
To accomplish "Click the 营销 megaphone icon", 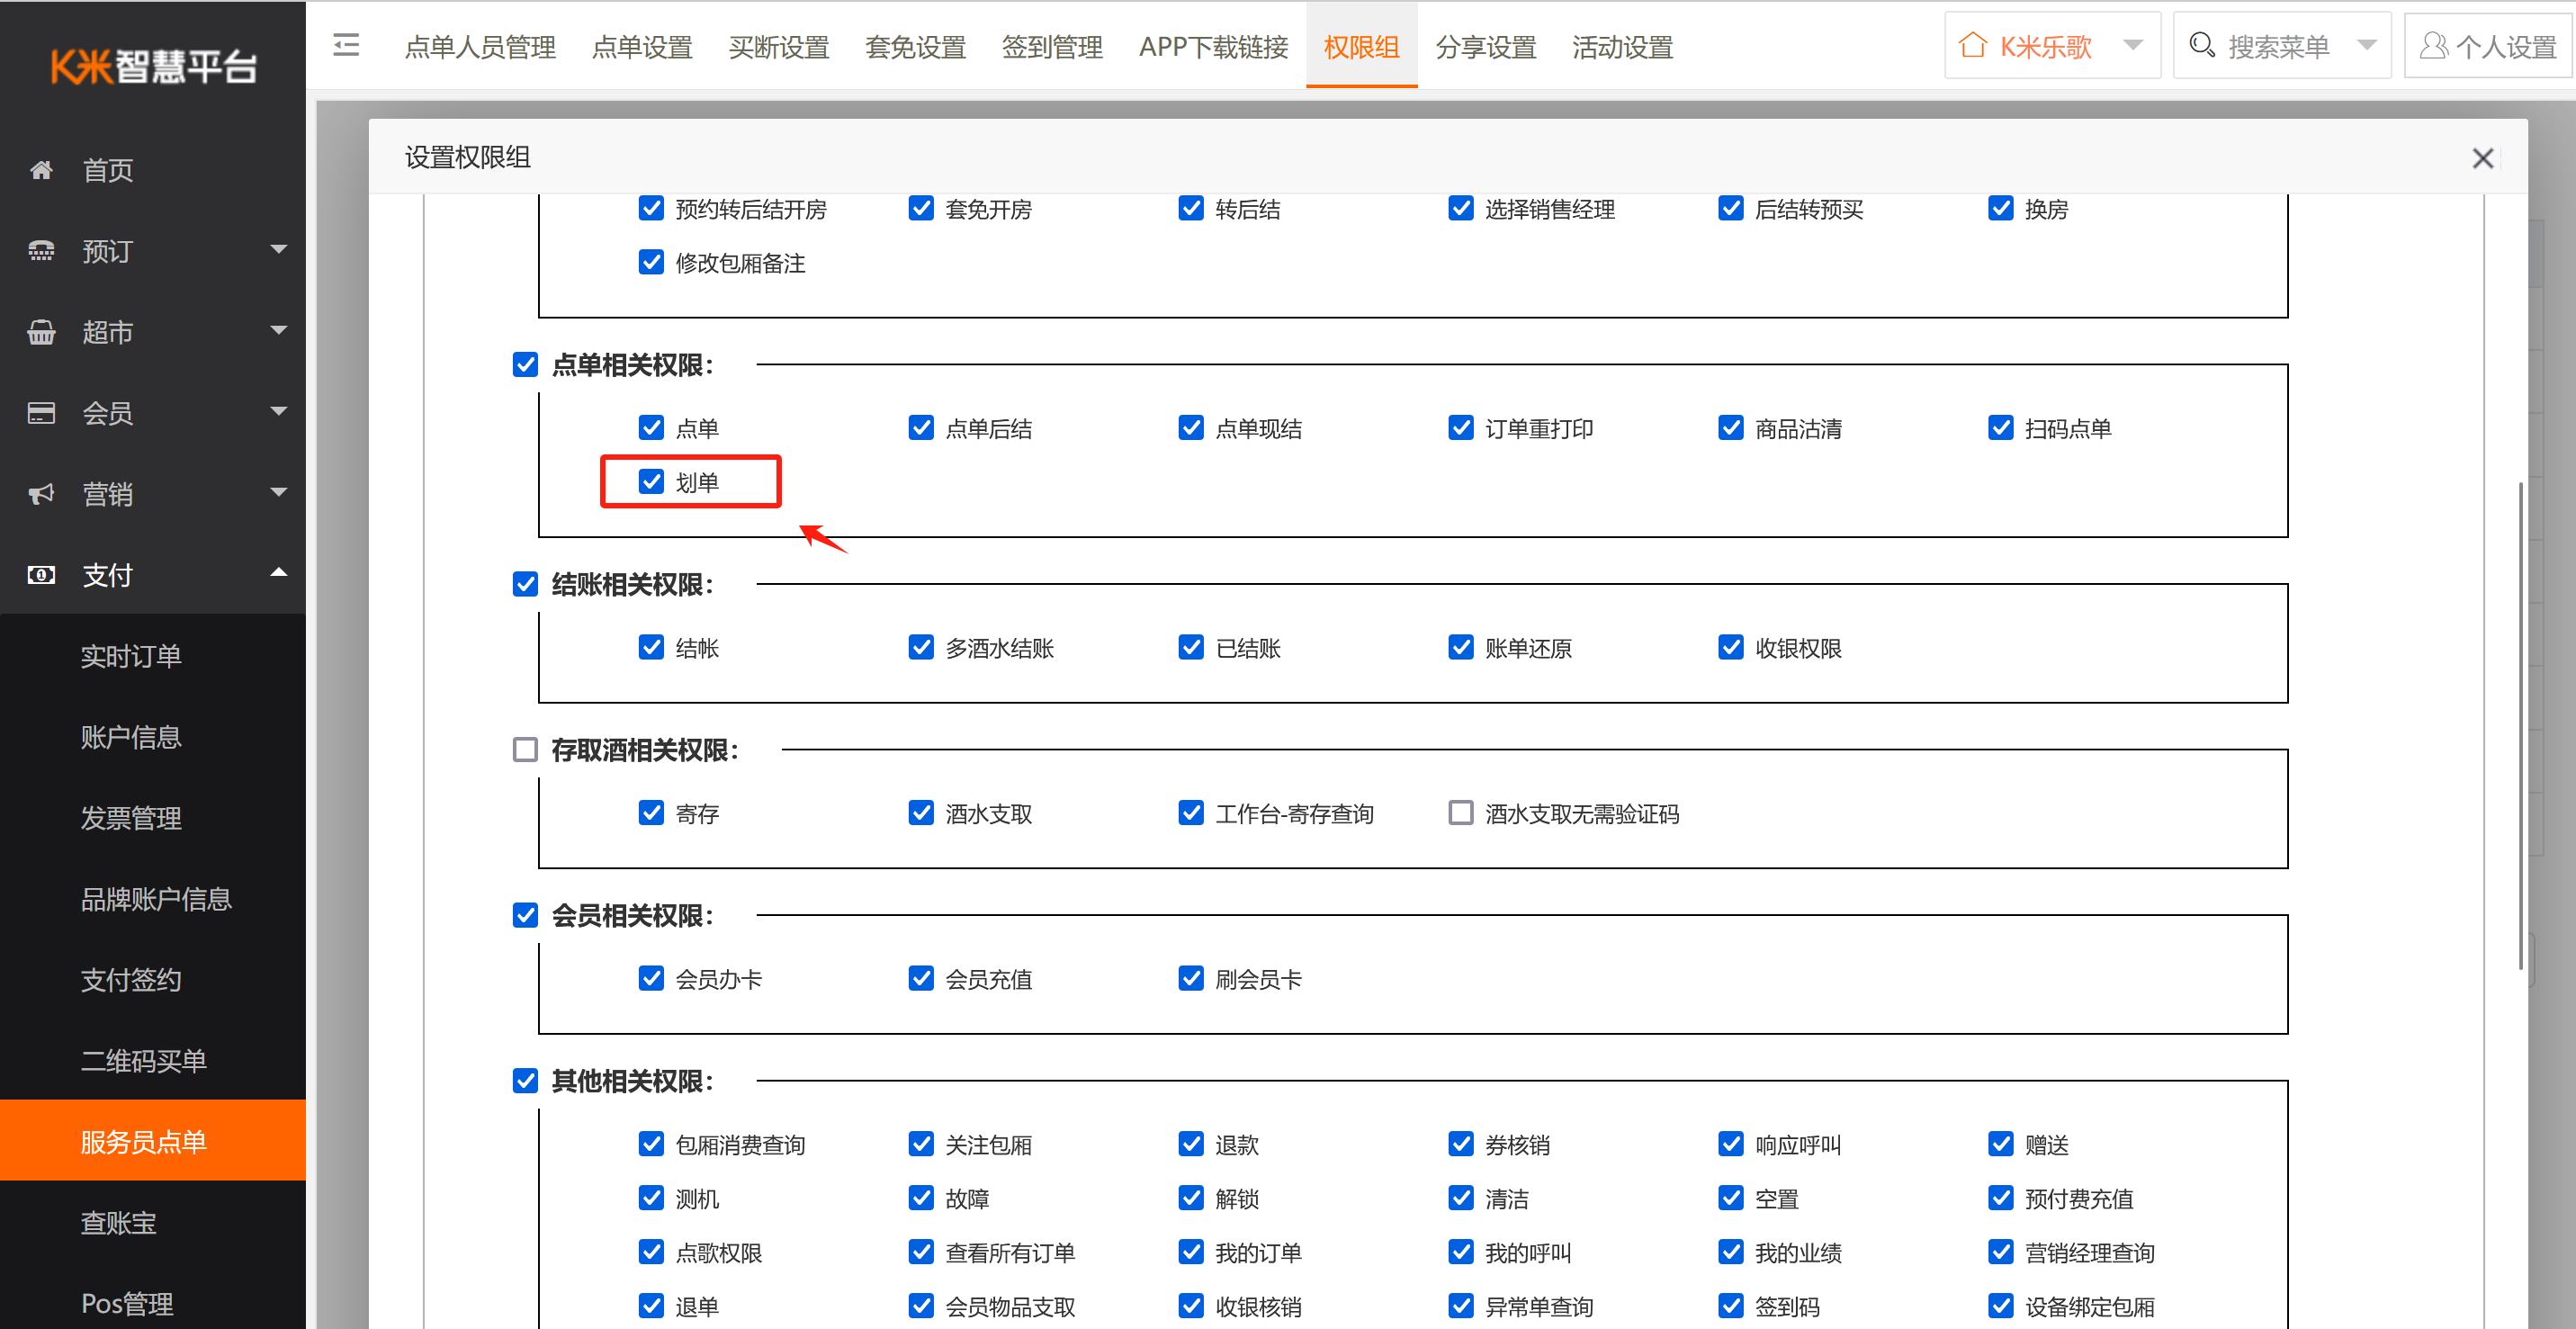I will [41, 494].
